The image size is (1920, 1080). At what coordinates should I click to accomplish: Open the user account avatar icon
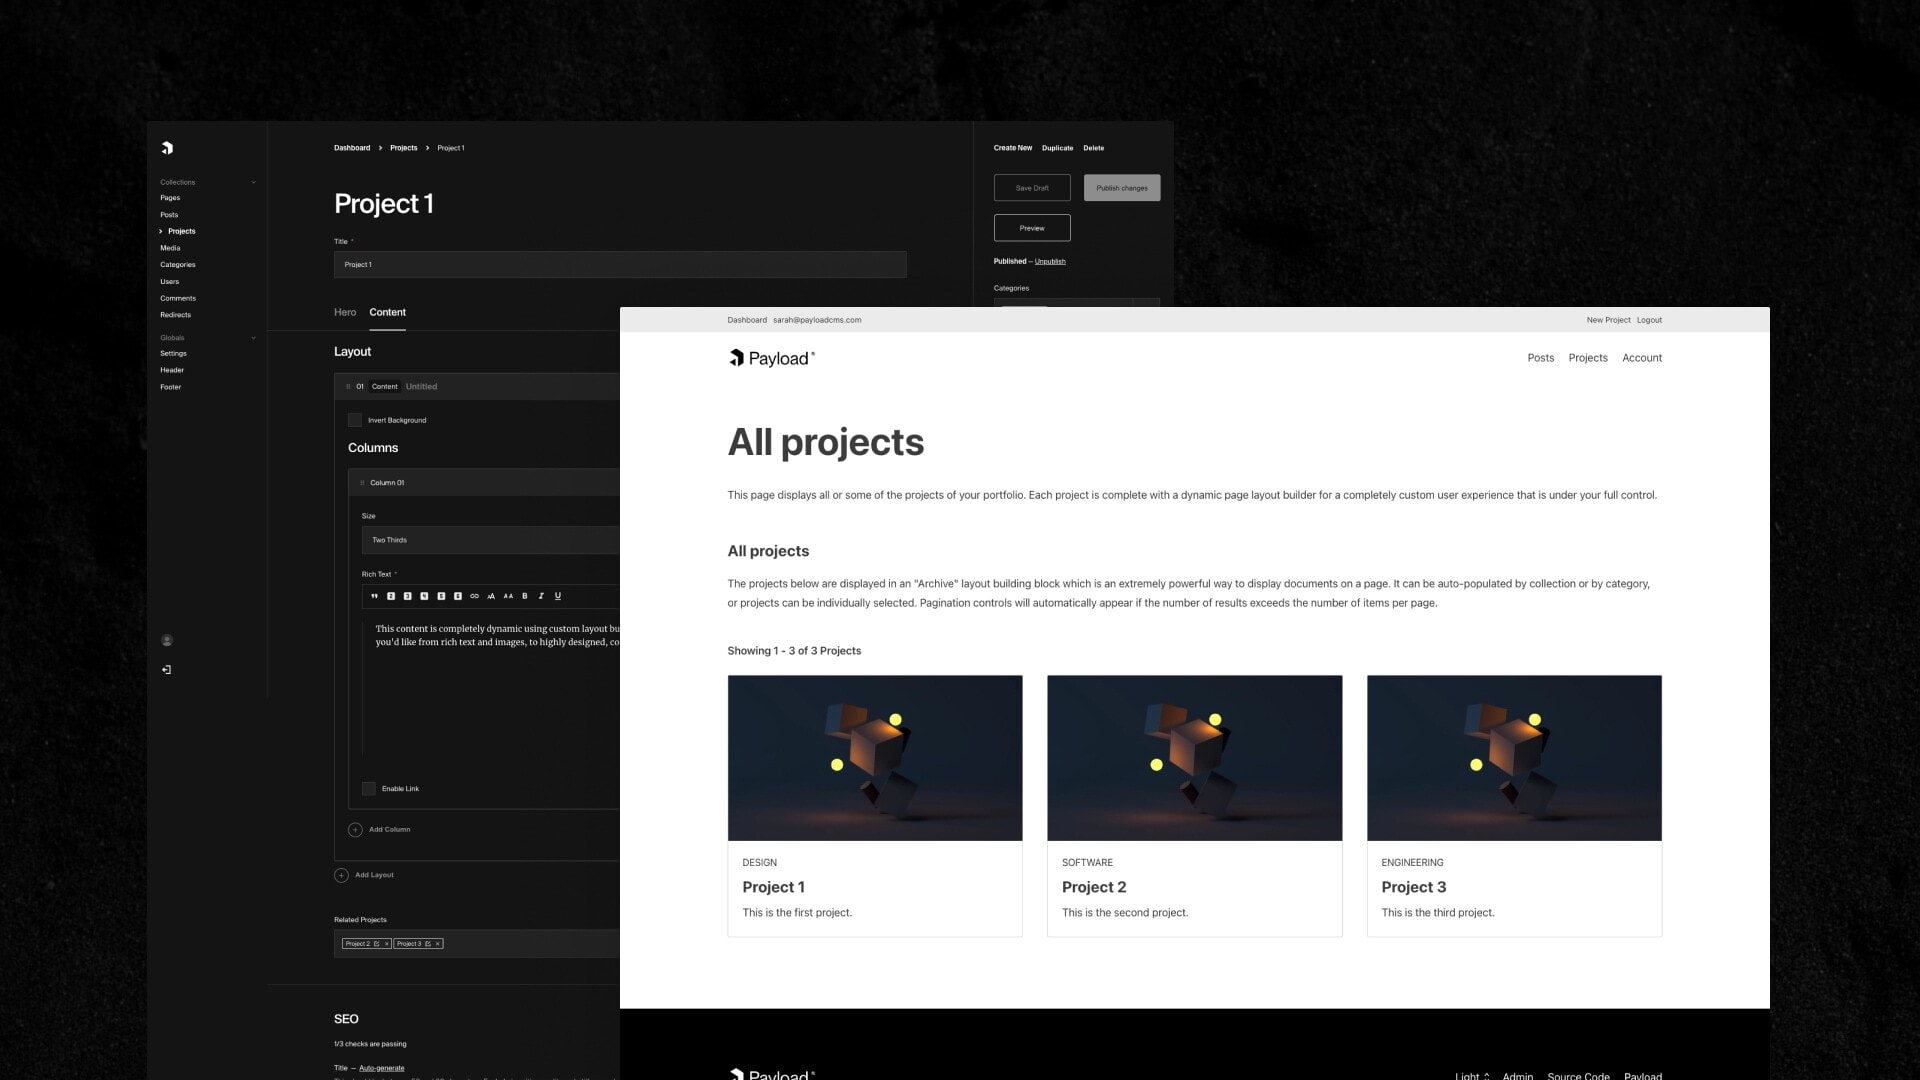(x=167, y=640)
